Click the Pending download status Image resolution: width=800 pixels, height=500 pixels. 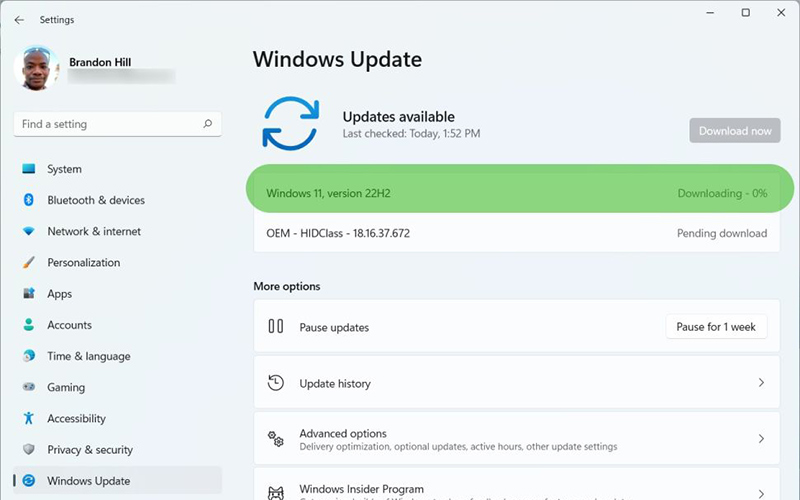(722, 233)
